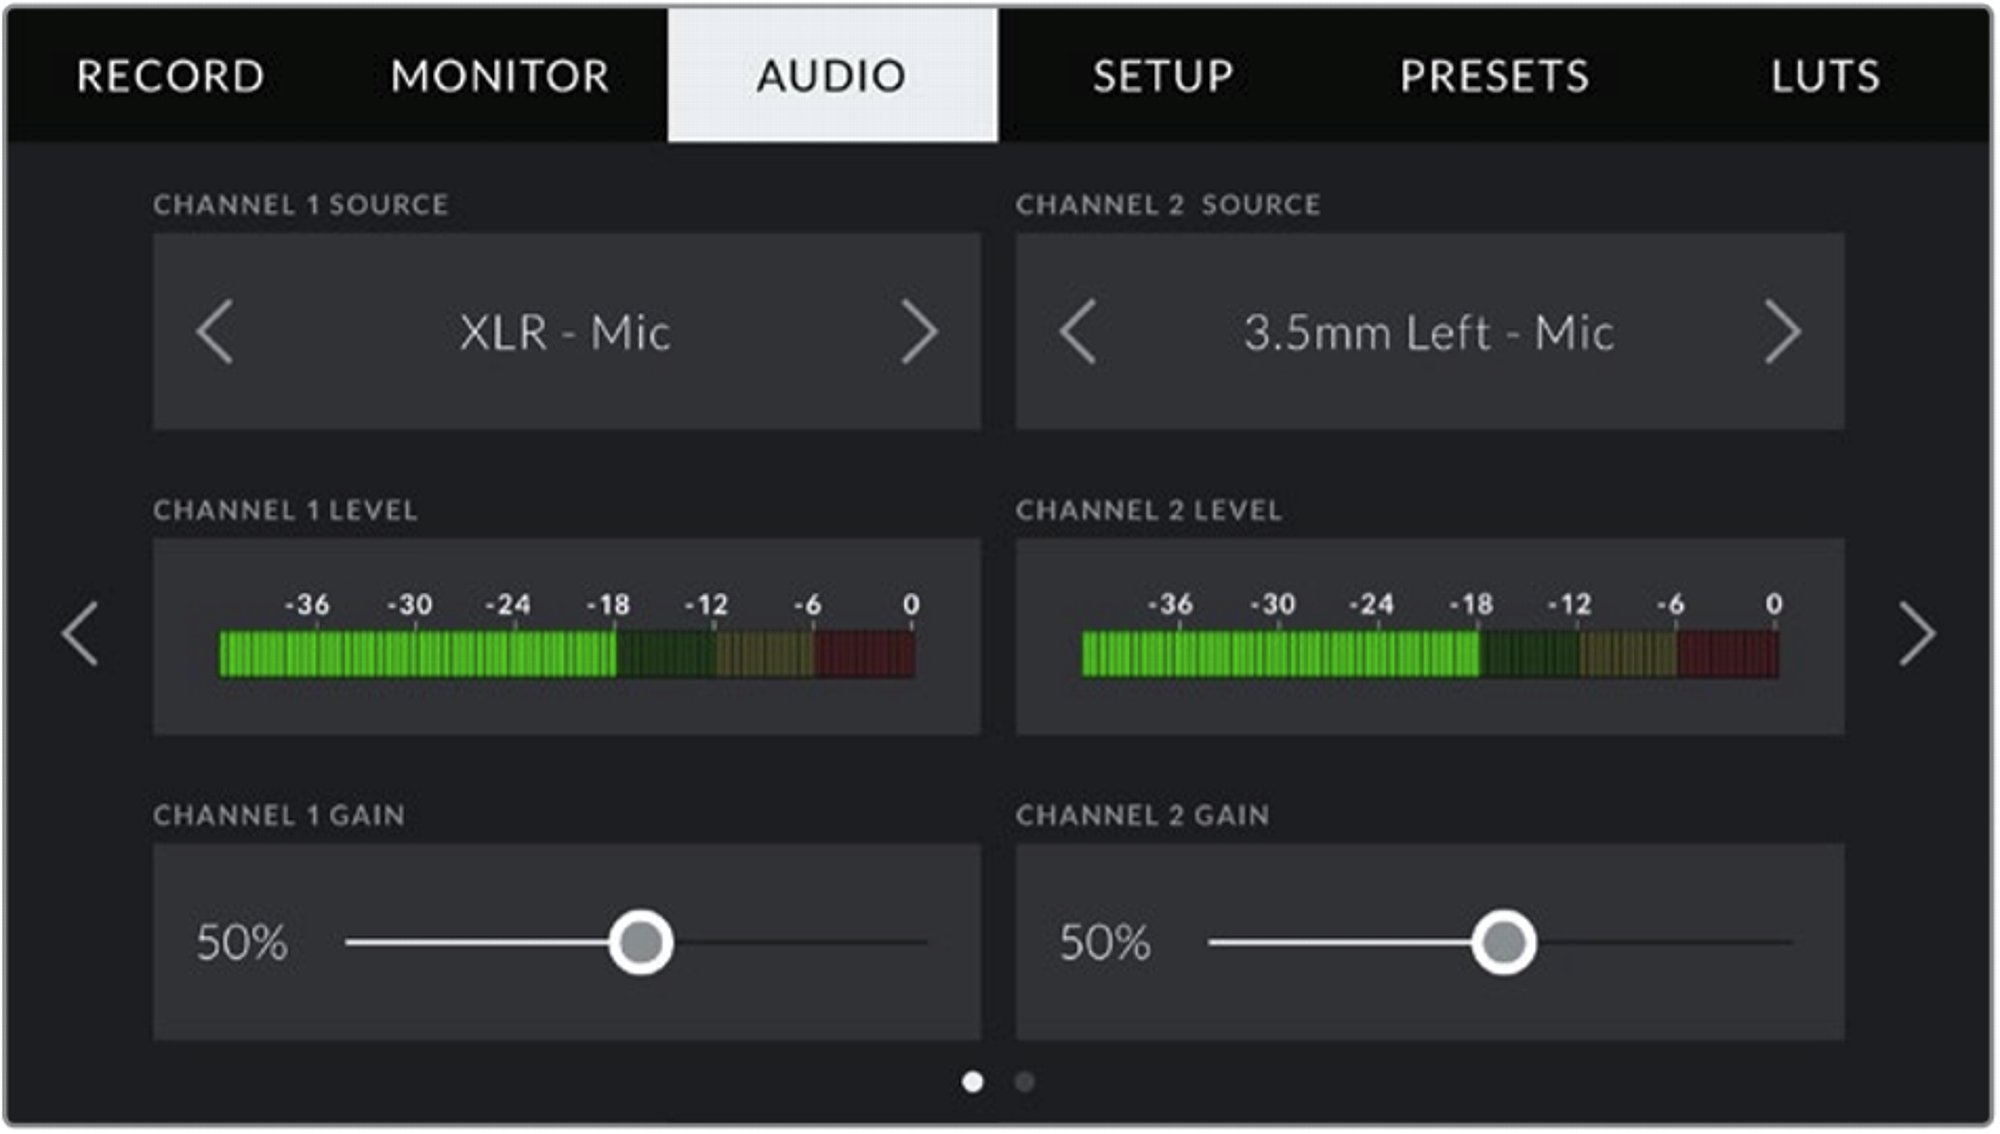
Task: Open the RECORD tab
Action: pyautogui.click(x=170, y=76)
